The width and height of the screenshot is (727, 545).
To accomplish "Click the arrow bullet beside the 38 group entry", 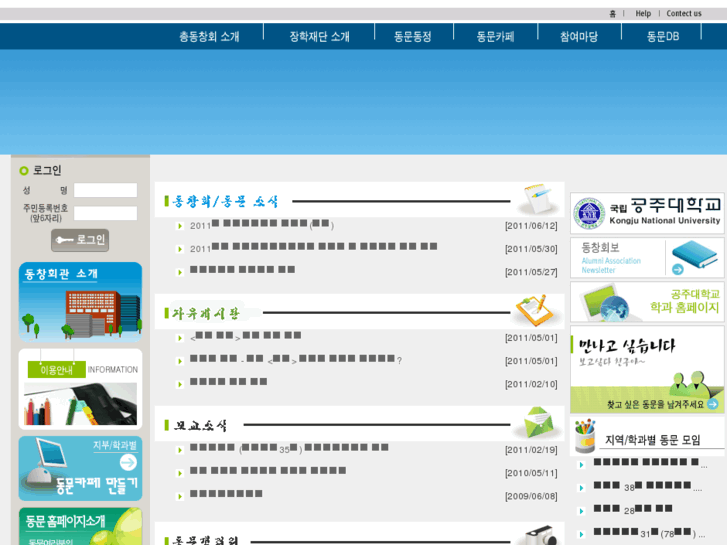I will 581,488.
